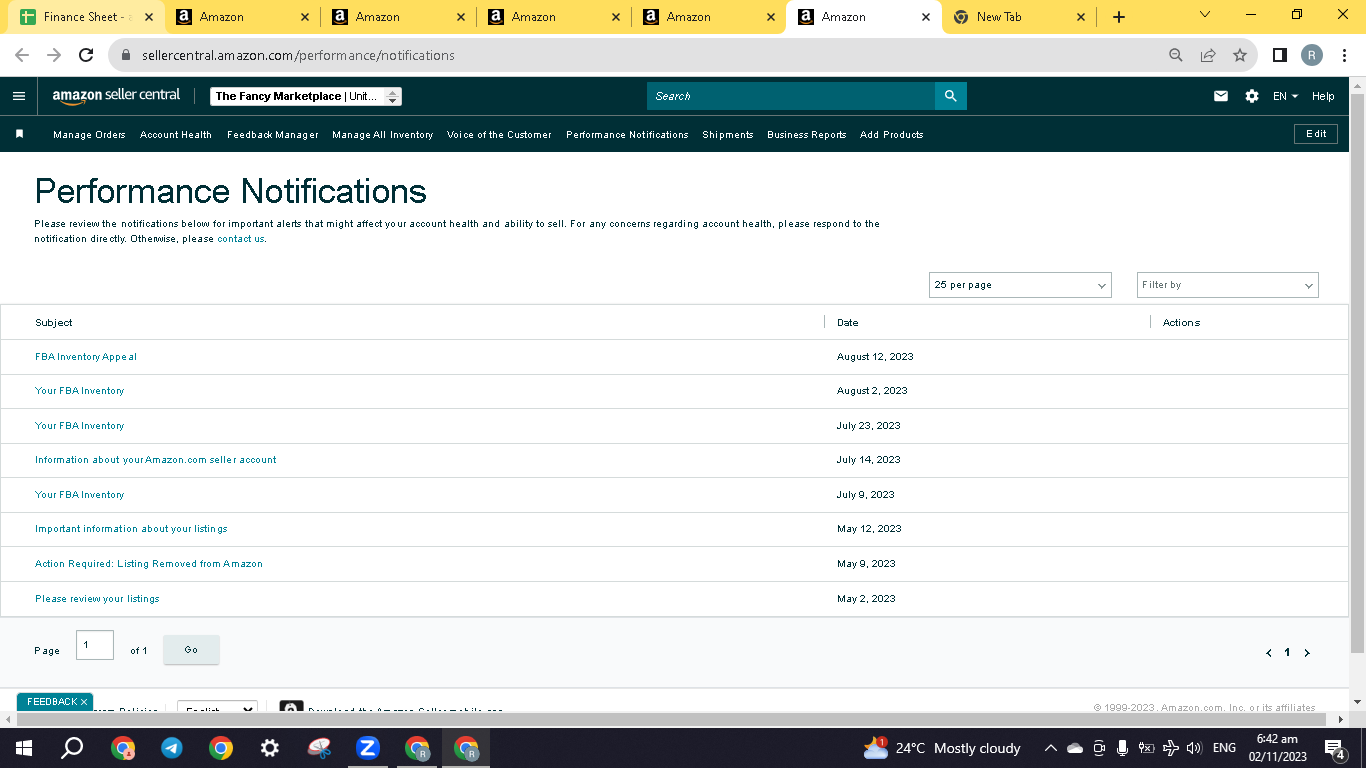Open the 25 per page dropdown
This screenshot has width=1366, height=768.
(1020, 285)
